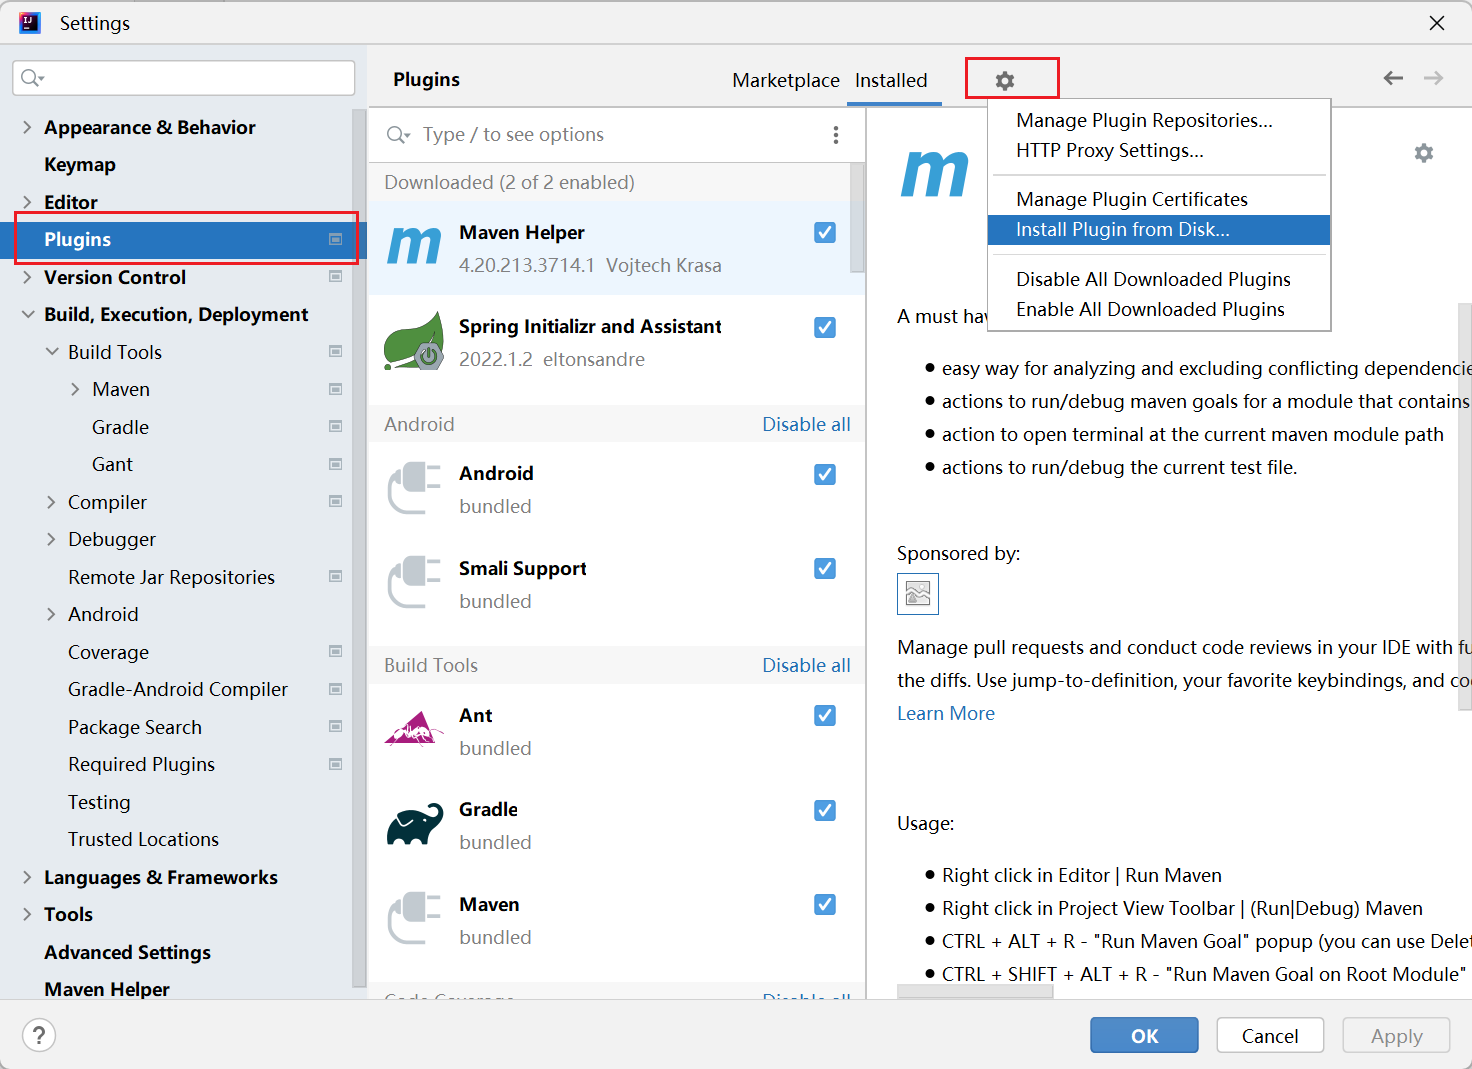Toggle the Smali Support checkbox
The image size is (1472, 1069).
coord(825,568)
